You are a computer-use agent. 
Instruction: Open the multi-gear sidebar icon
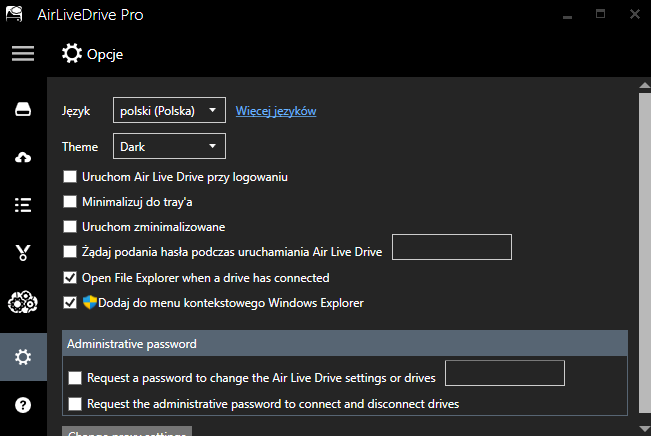(x=23, y=302)
